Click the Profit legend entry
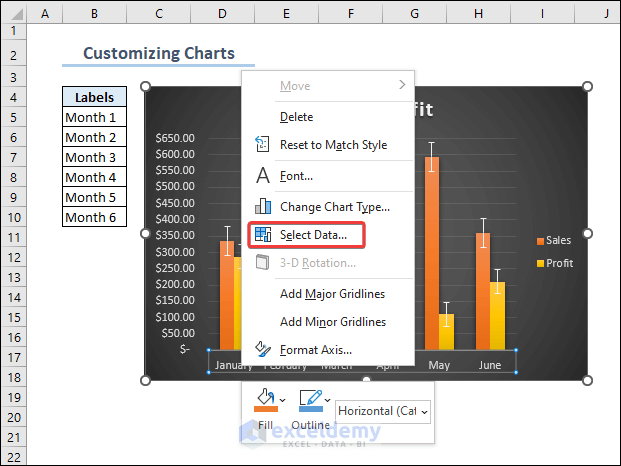621x466 pixels. [x=554, y=263]
